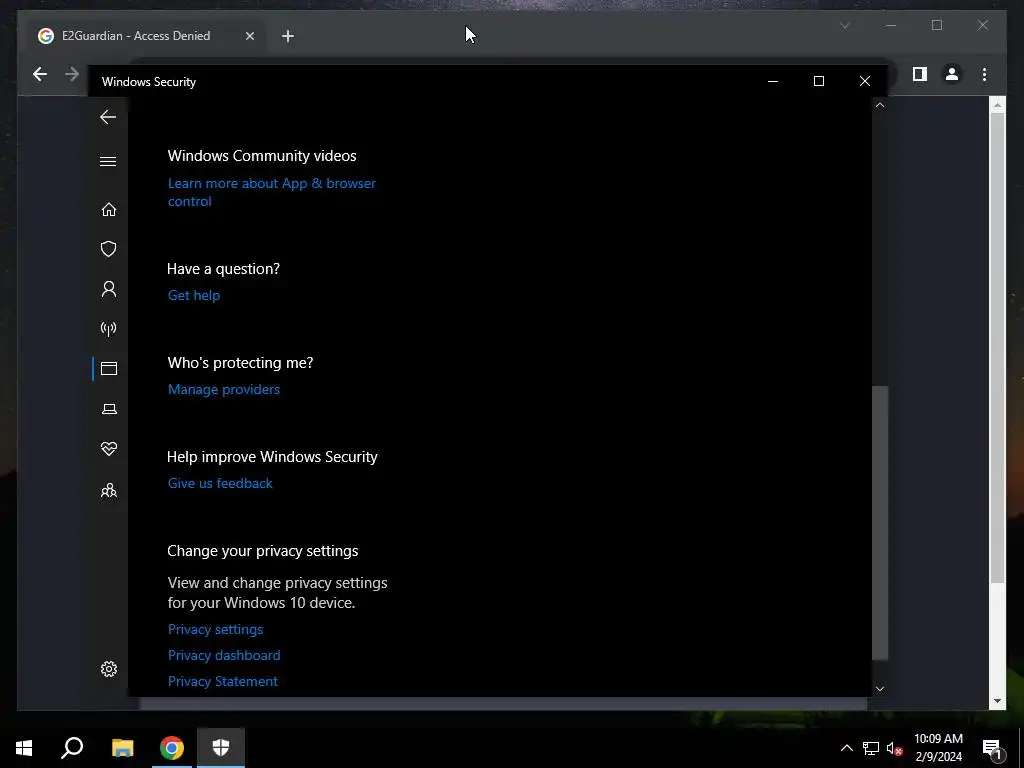Click Chrome page scrollbar up arrow
1024x768 pixels.
(x=997, y=104)
